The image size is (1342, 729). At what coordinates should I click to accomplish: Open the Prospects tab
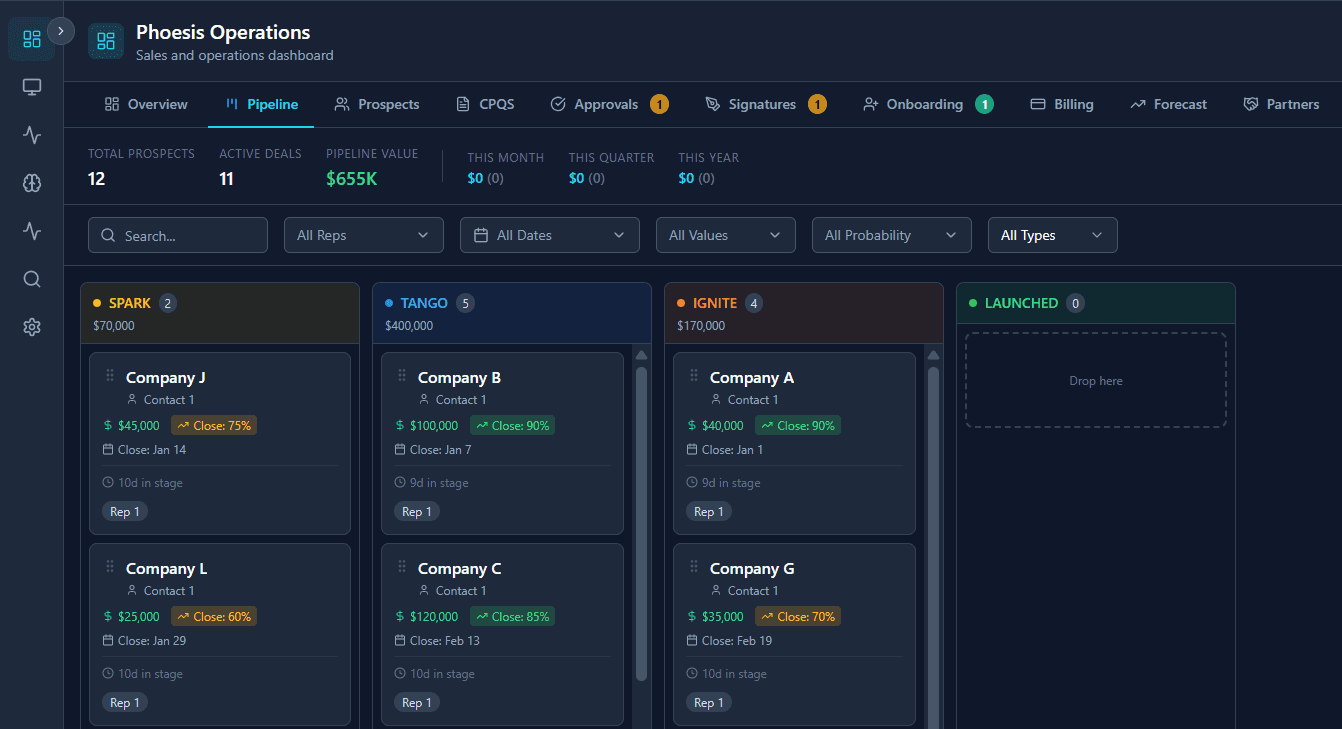(377, 104)
